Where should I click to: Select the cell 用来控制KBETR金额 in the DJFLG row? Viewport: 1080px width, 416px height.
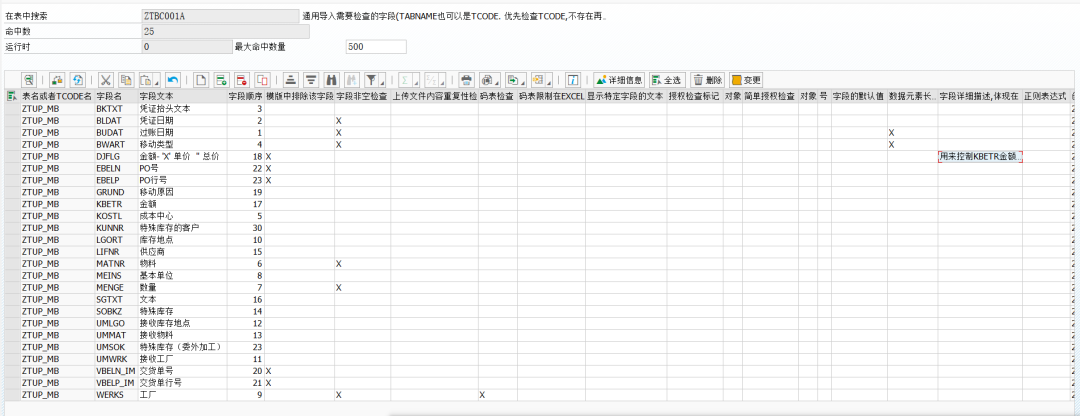[980, 156]
